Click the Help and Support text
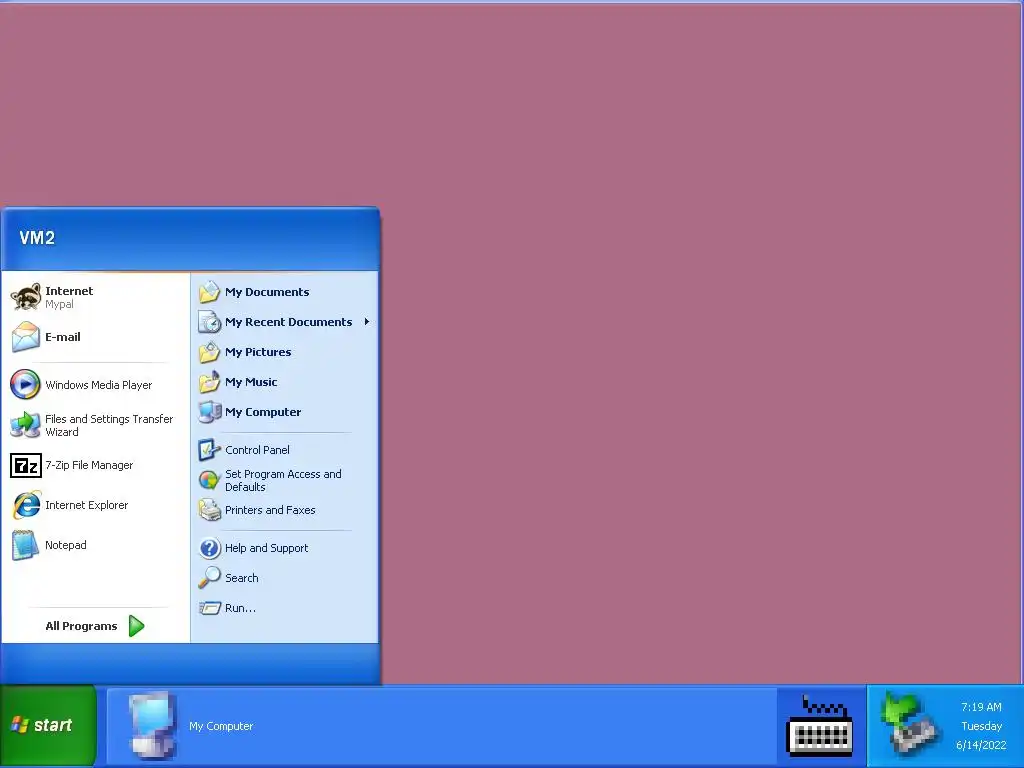The height and width of the screenshot is (768, 1024). (266, 548)
